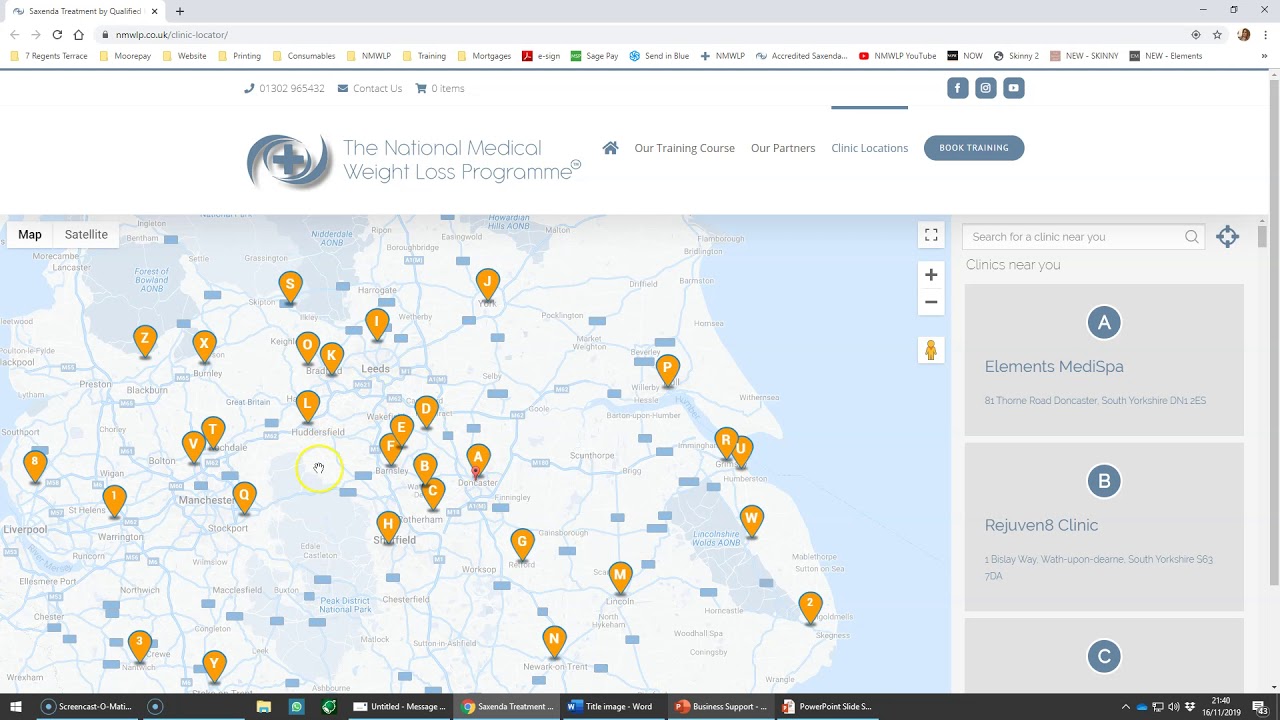Select map marker A near Doncaster

coord(478,459)
